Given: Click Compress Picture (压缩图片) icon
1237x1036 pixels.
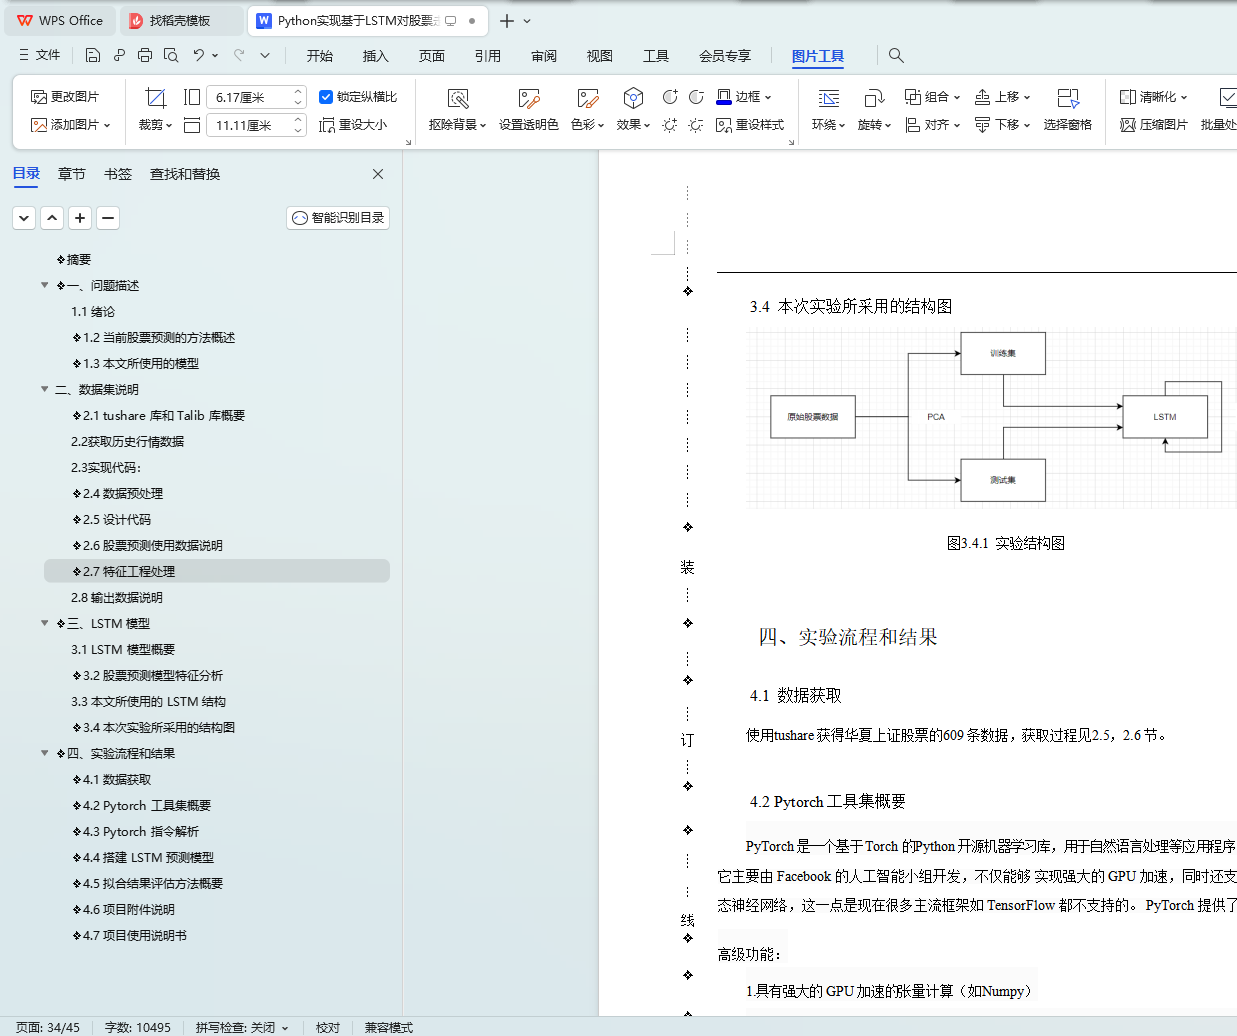Looking at the screenshot, I should click(x=1128, y=125).
